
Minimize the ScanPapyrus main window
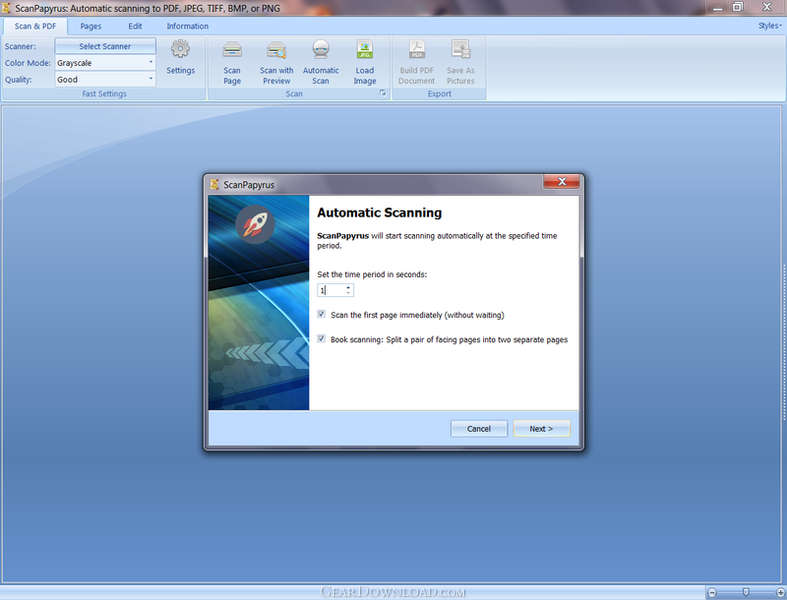tap(718, 8)
